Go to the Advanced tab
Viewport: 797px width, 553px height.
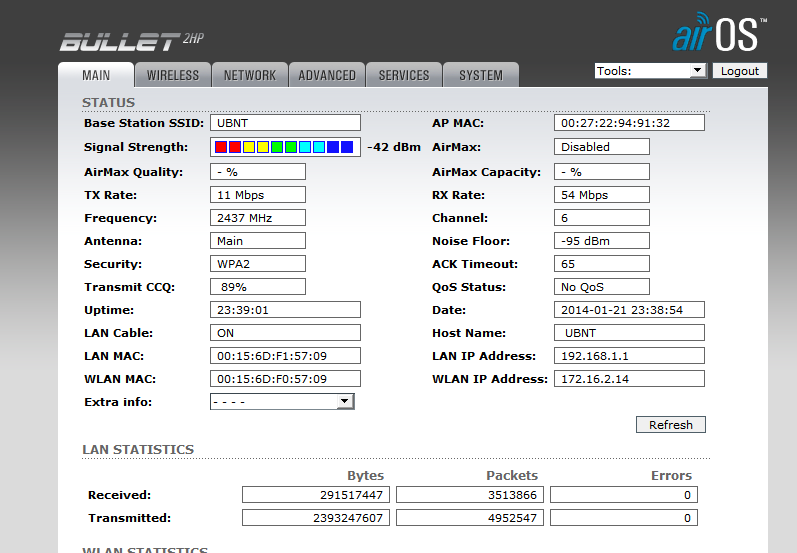click(327, 75)
